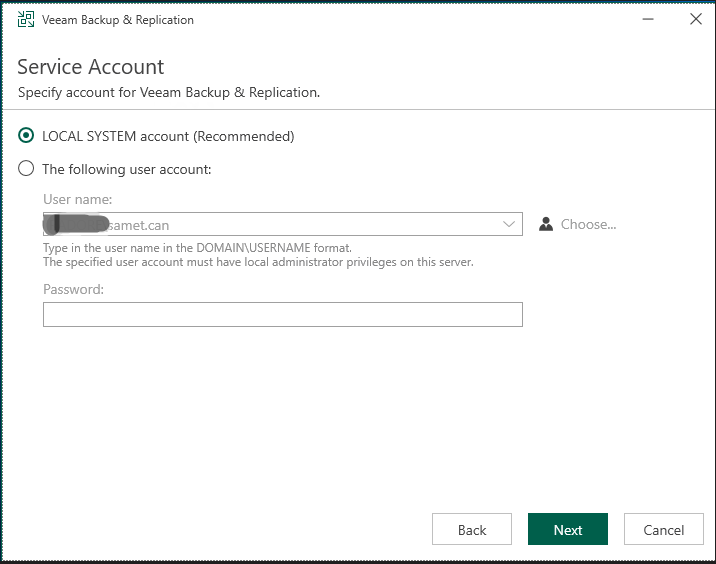Click the 'User name:' label

[78, 199]
